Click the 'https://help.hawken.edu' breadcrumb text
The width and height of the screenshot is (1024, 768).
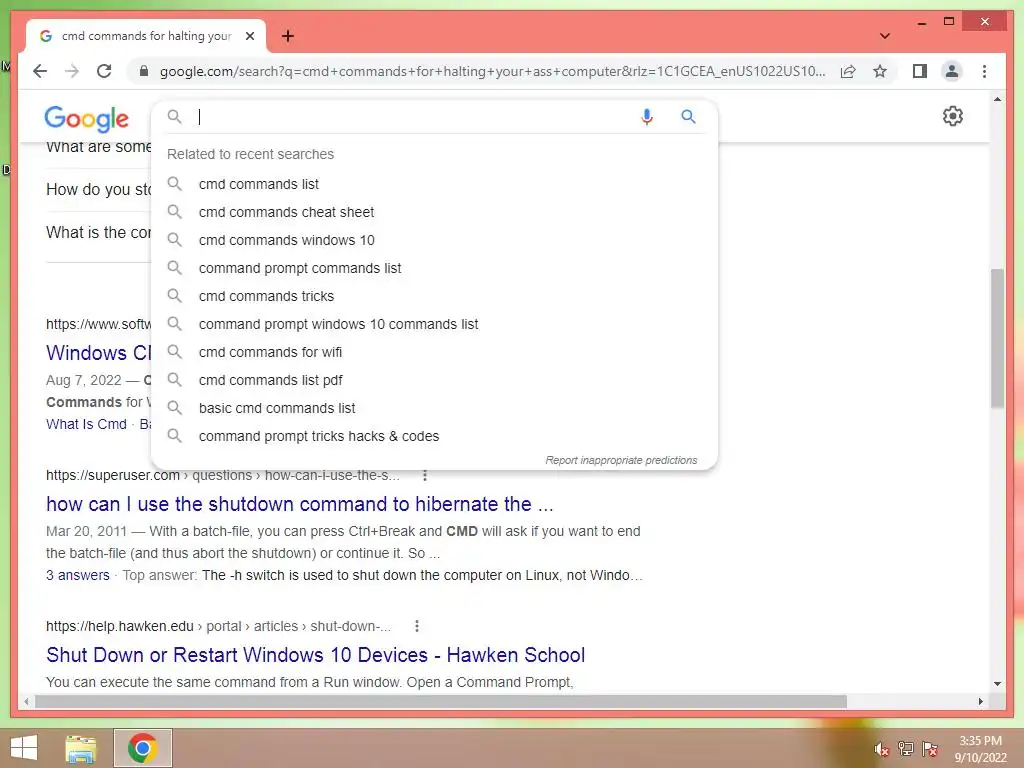point(120,626)
